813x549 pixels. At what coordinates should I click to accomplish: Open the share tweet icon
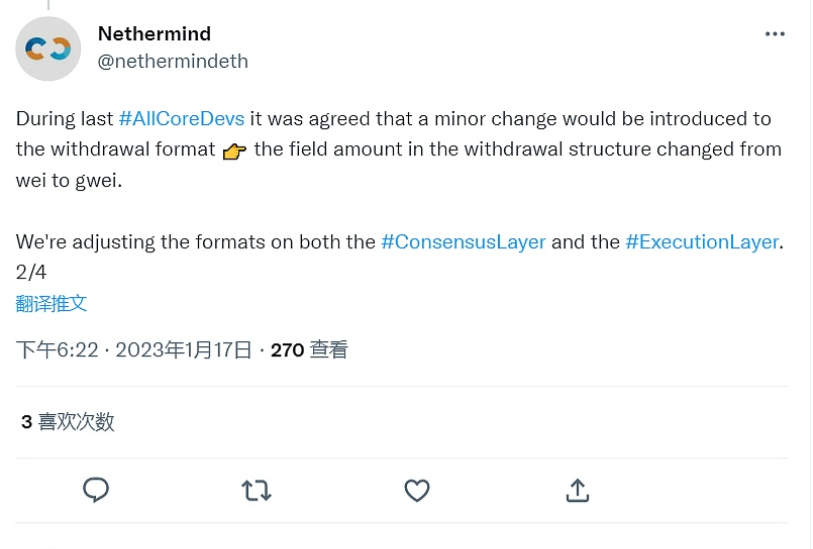pos(577,490)
